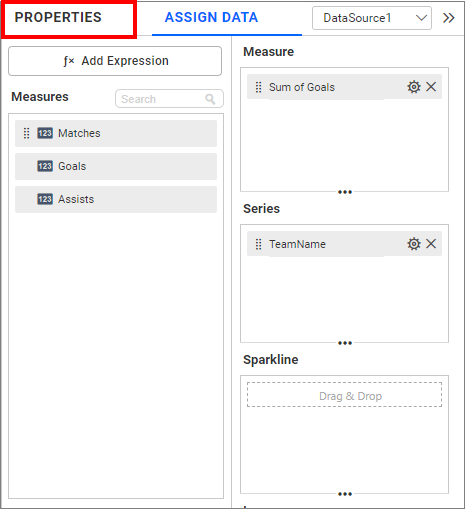This screenshot has width=465, height=509.
Task: Collapse panel with double chevron icon
Action: click(x=448, y=18)
